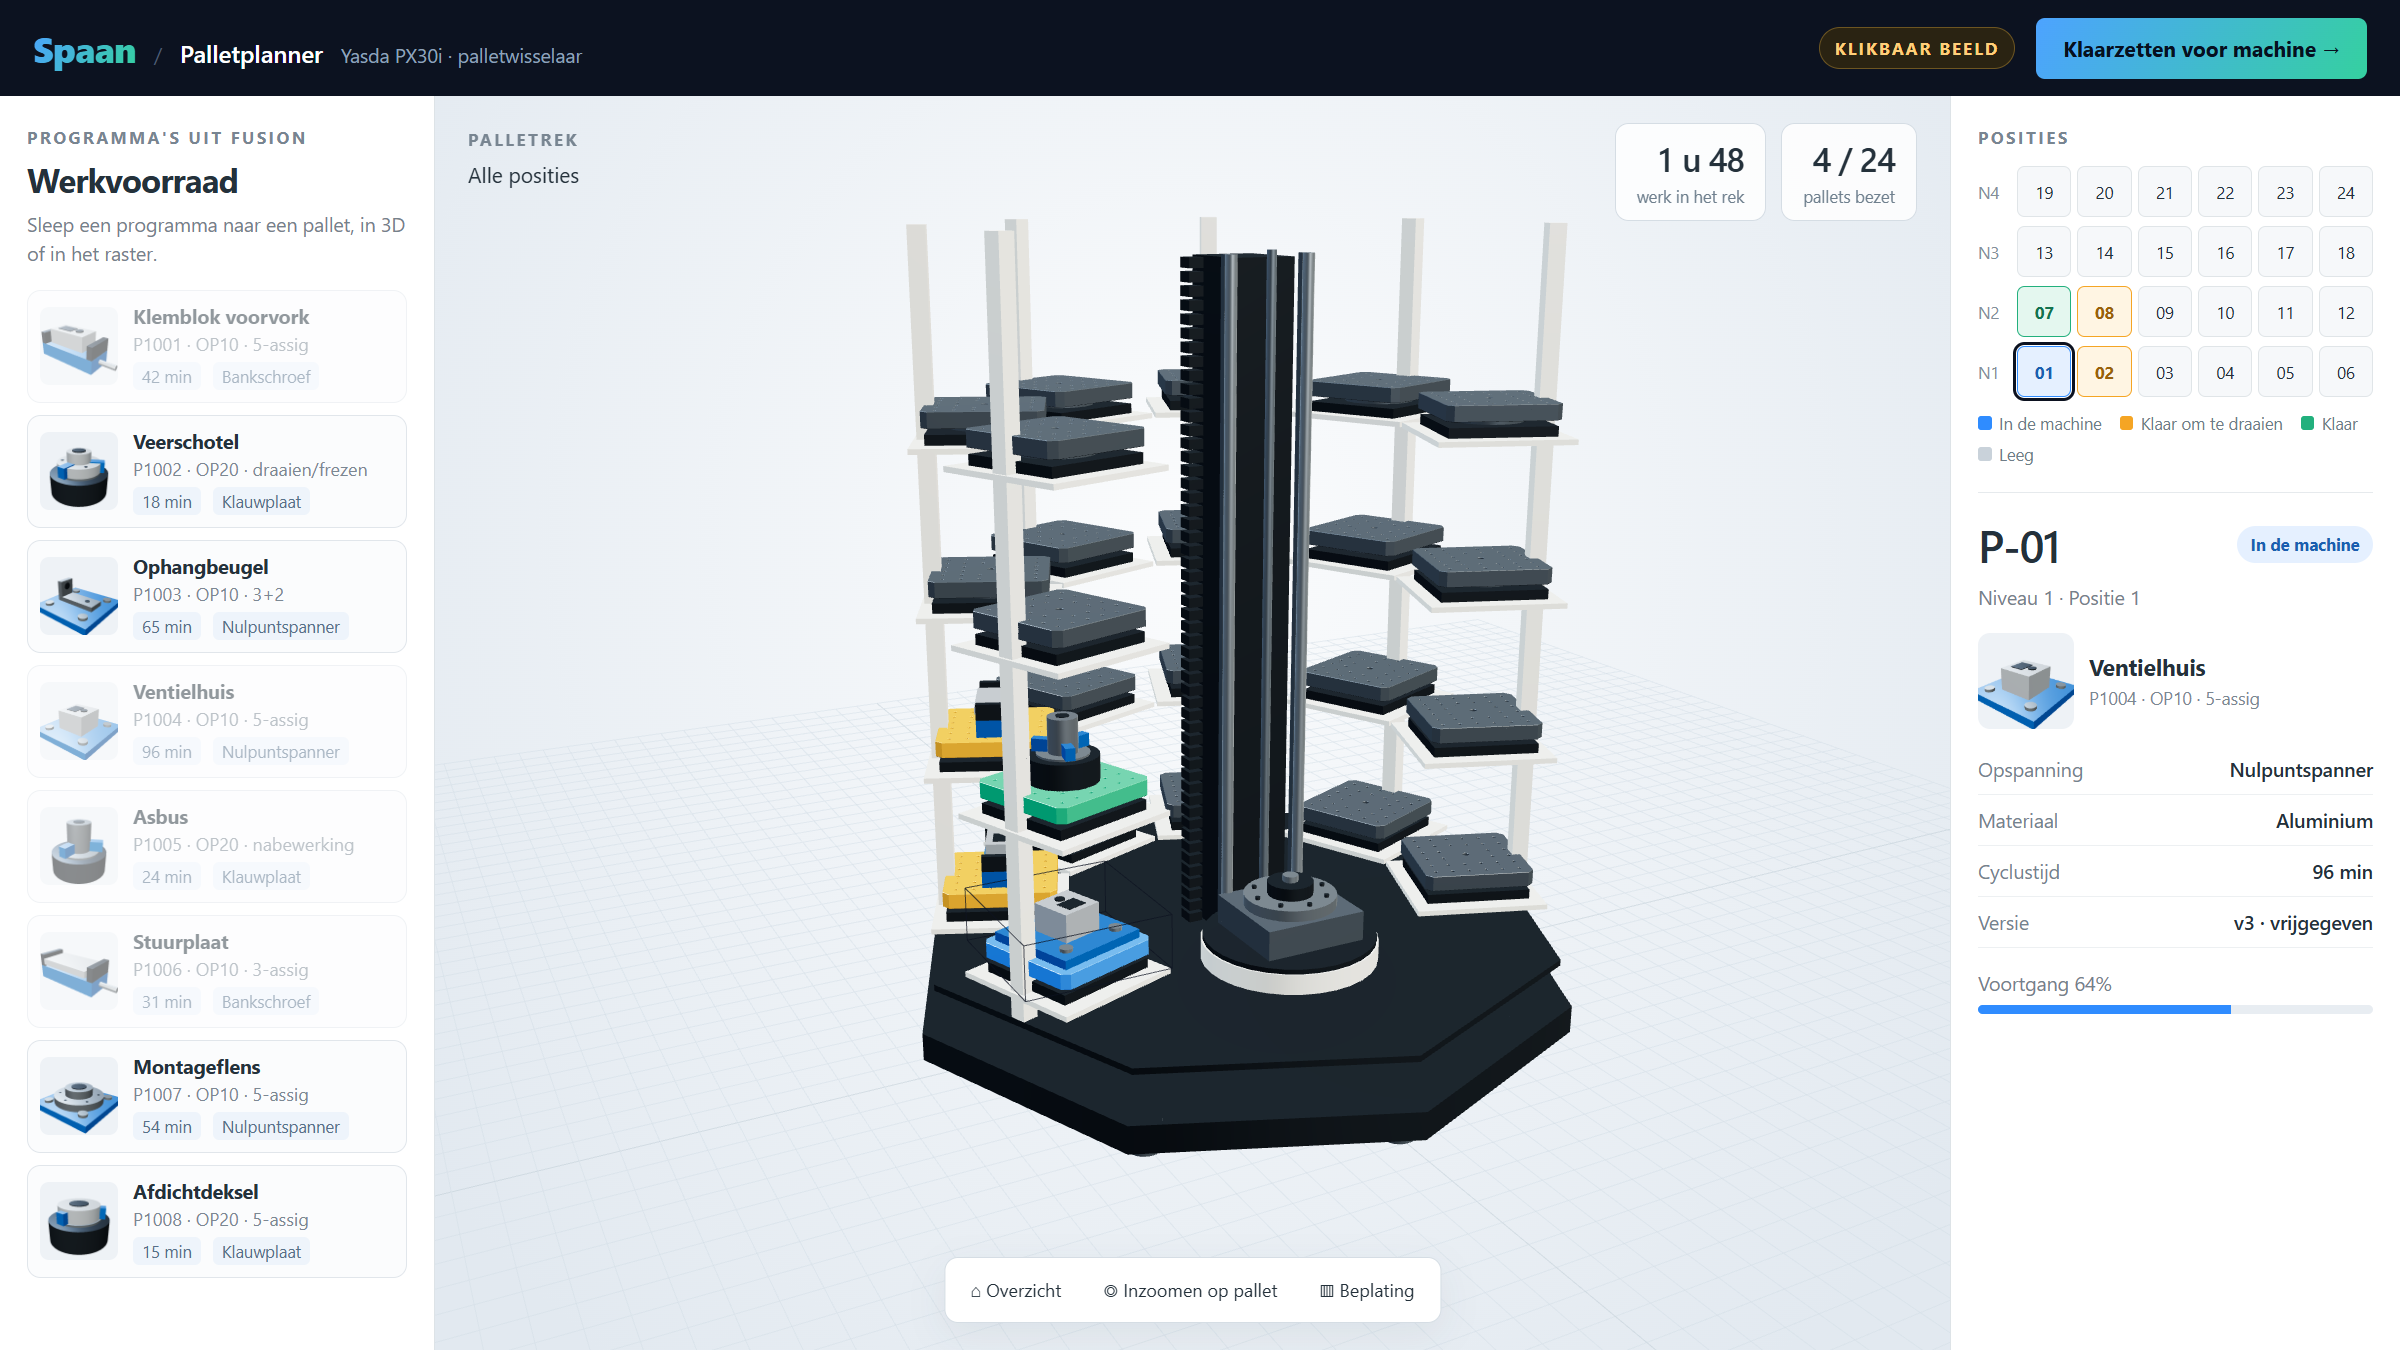2400x1350 pixels.
Task: Click the Cyclustijd 96 min value
Action: 2342,872
